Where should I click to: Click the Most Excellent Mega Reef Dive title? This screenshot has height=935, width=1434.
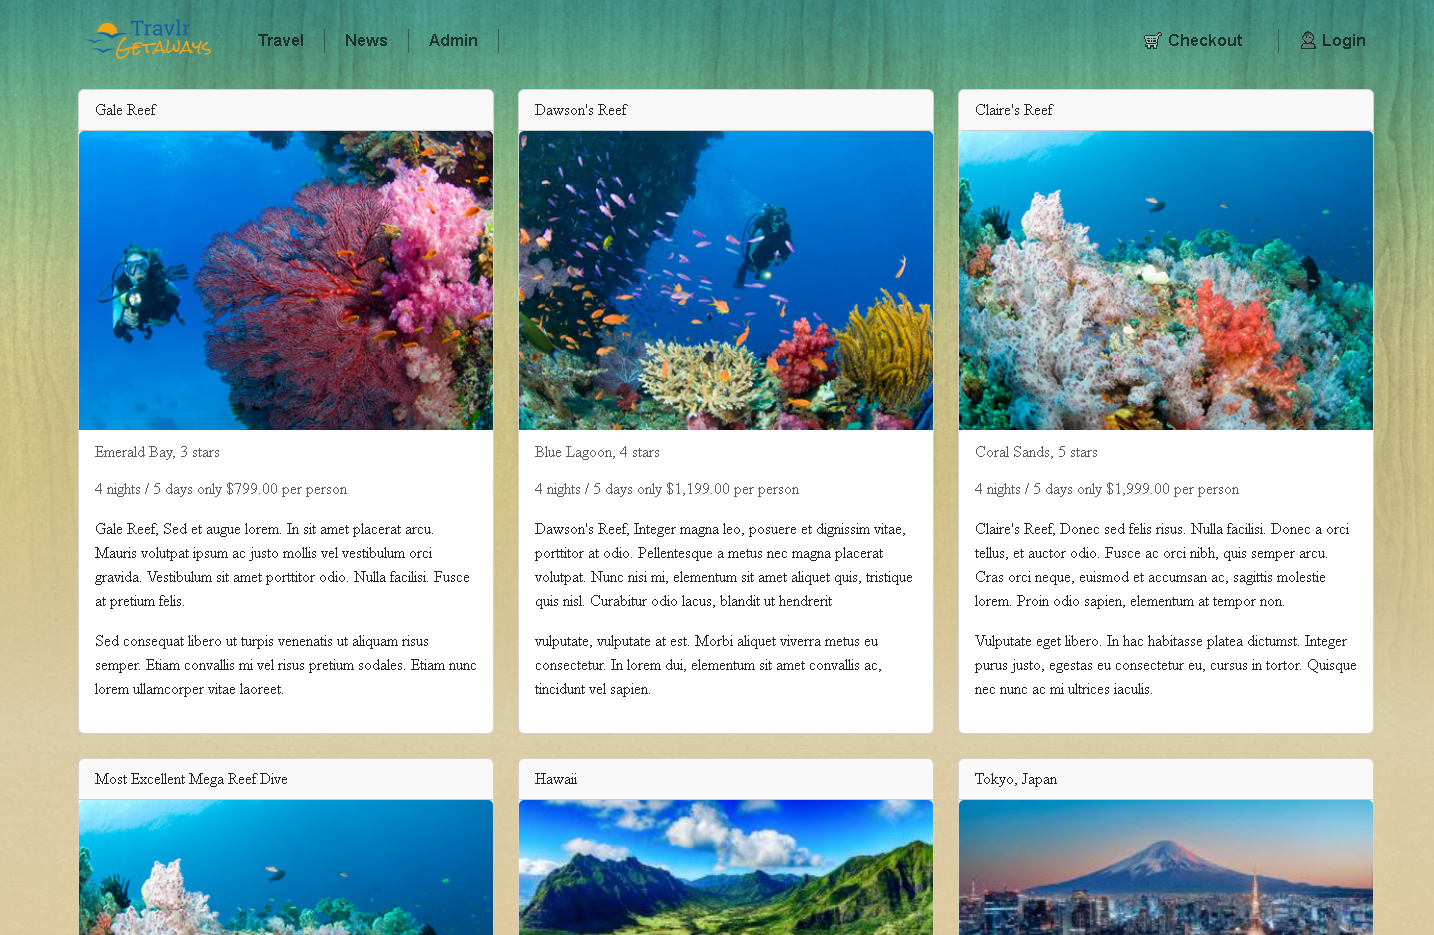(191, 779)
